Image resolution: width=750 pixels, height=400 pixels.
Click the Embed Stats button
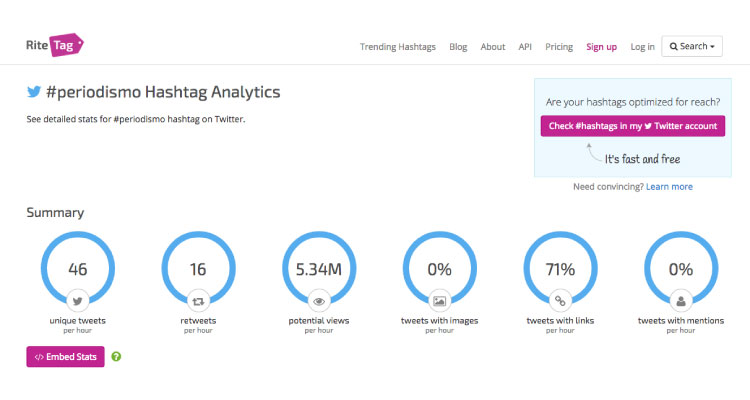65,357
